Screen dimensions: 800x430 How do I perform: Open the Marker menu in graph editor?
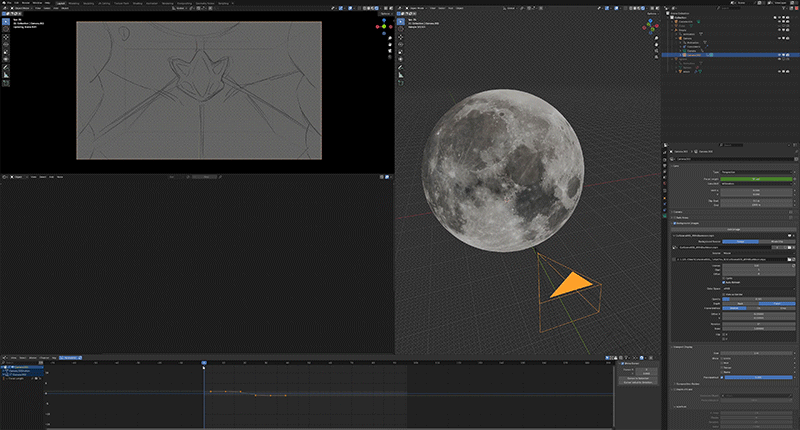click(33, 358)
